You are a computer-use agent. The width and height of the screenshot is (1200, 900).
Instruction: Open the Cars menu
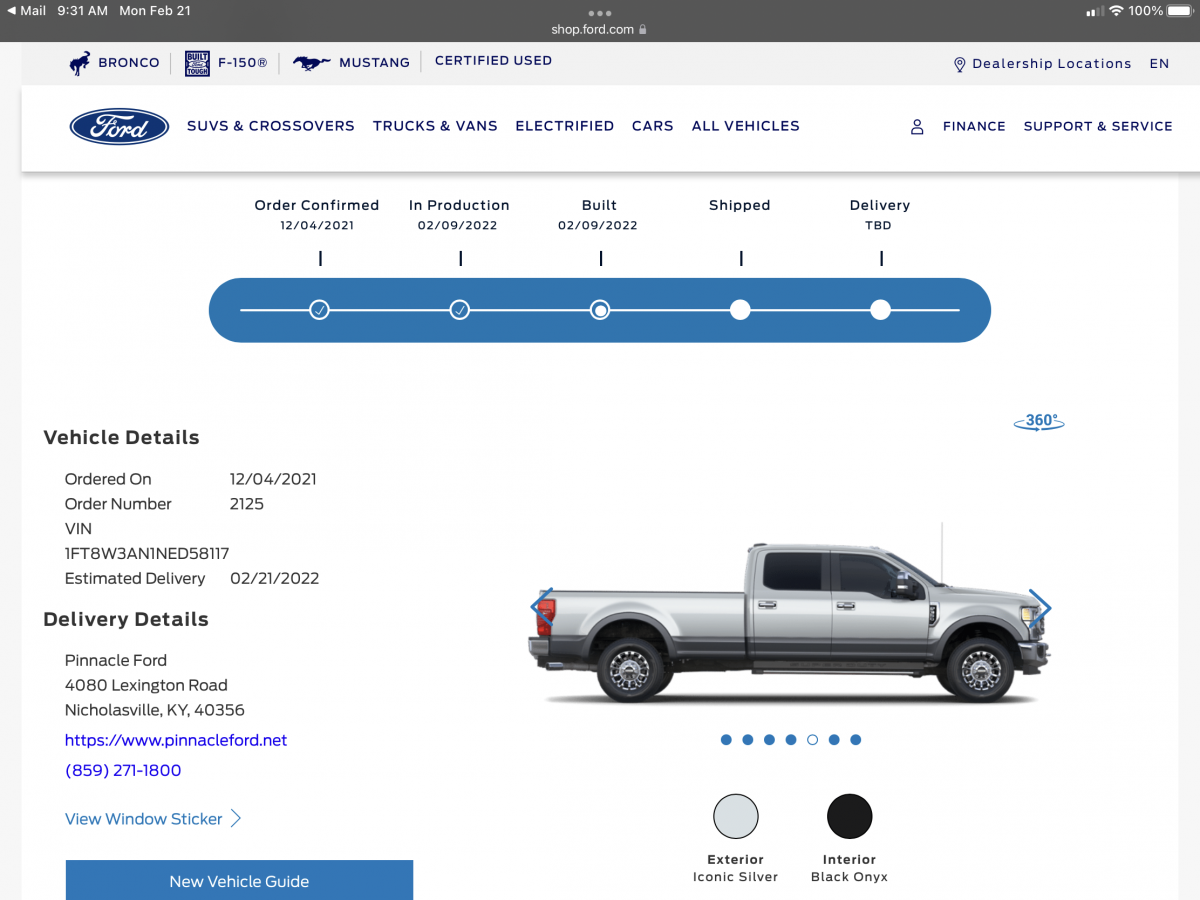[x=653, y=126]
